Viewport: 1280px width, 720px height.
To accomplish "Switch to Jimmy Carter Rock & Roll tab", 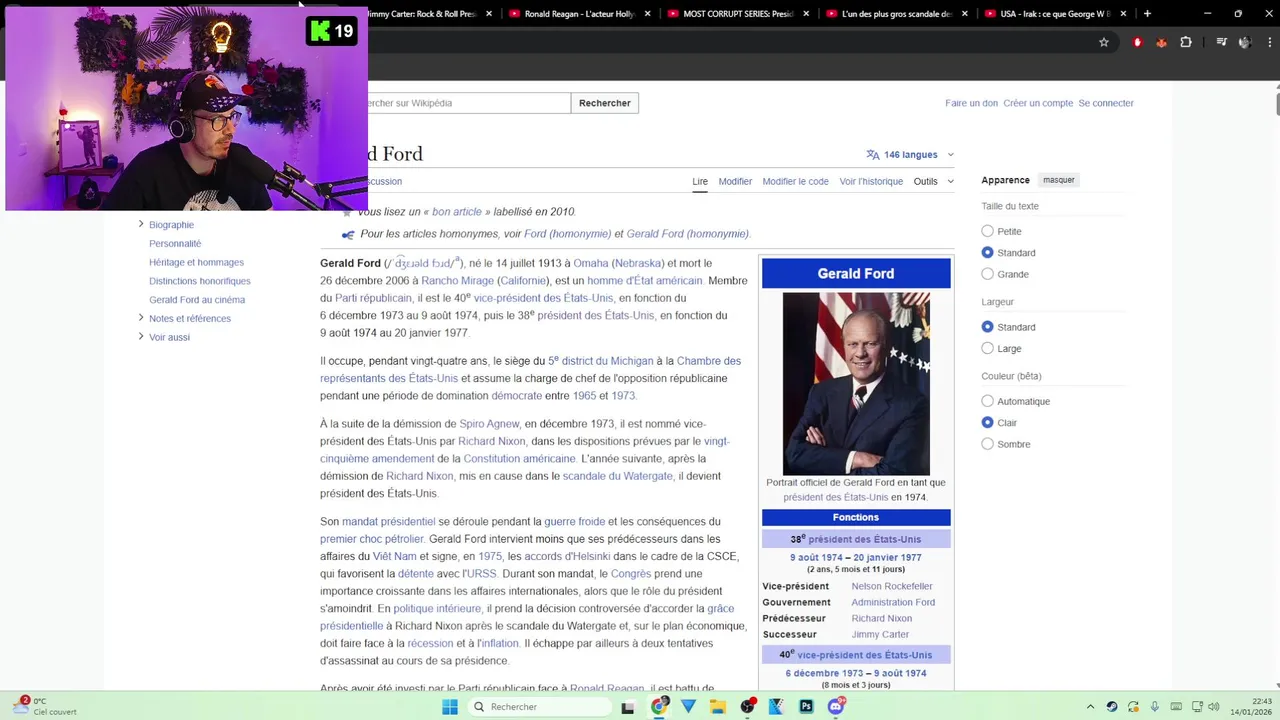I will point(432,14).
